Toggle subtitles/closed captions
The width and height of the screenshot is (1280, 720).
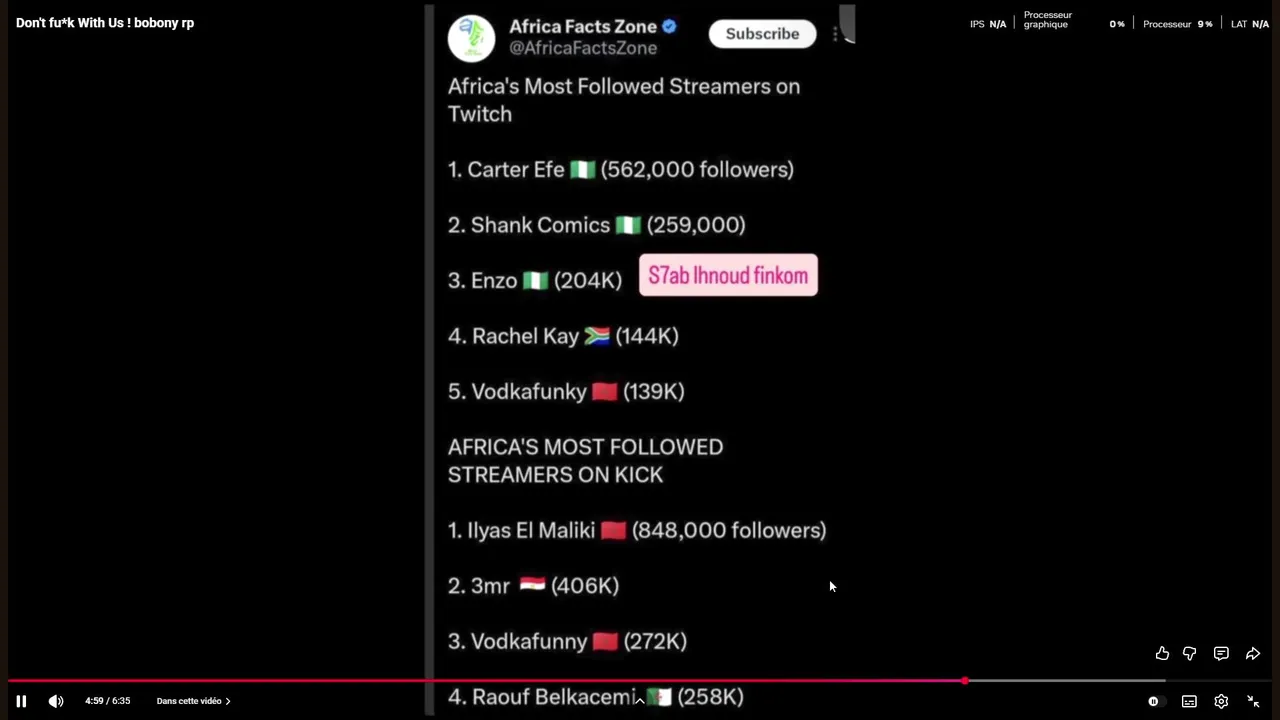click(1189, 701)
